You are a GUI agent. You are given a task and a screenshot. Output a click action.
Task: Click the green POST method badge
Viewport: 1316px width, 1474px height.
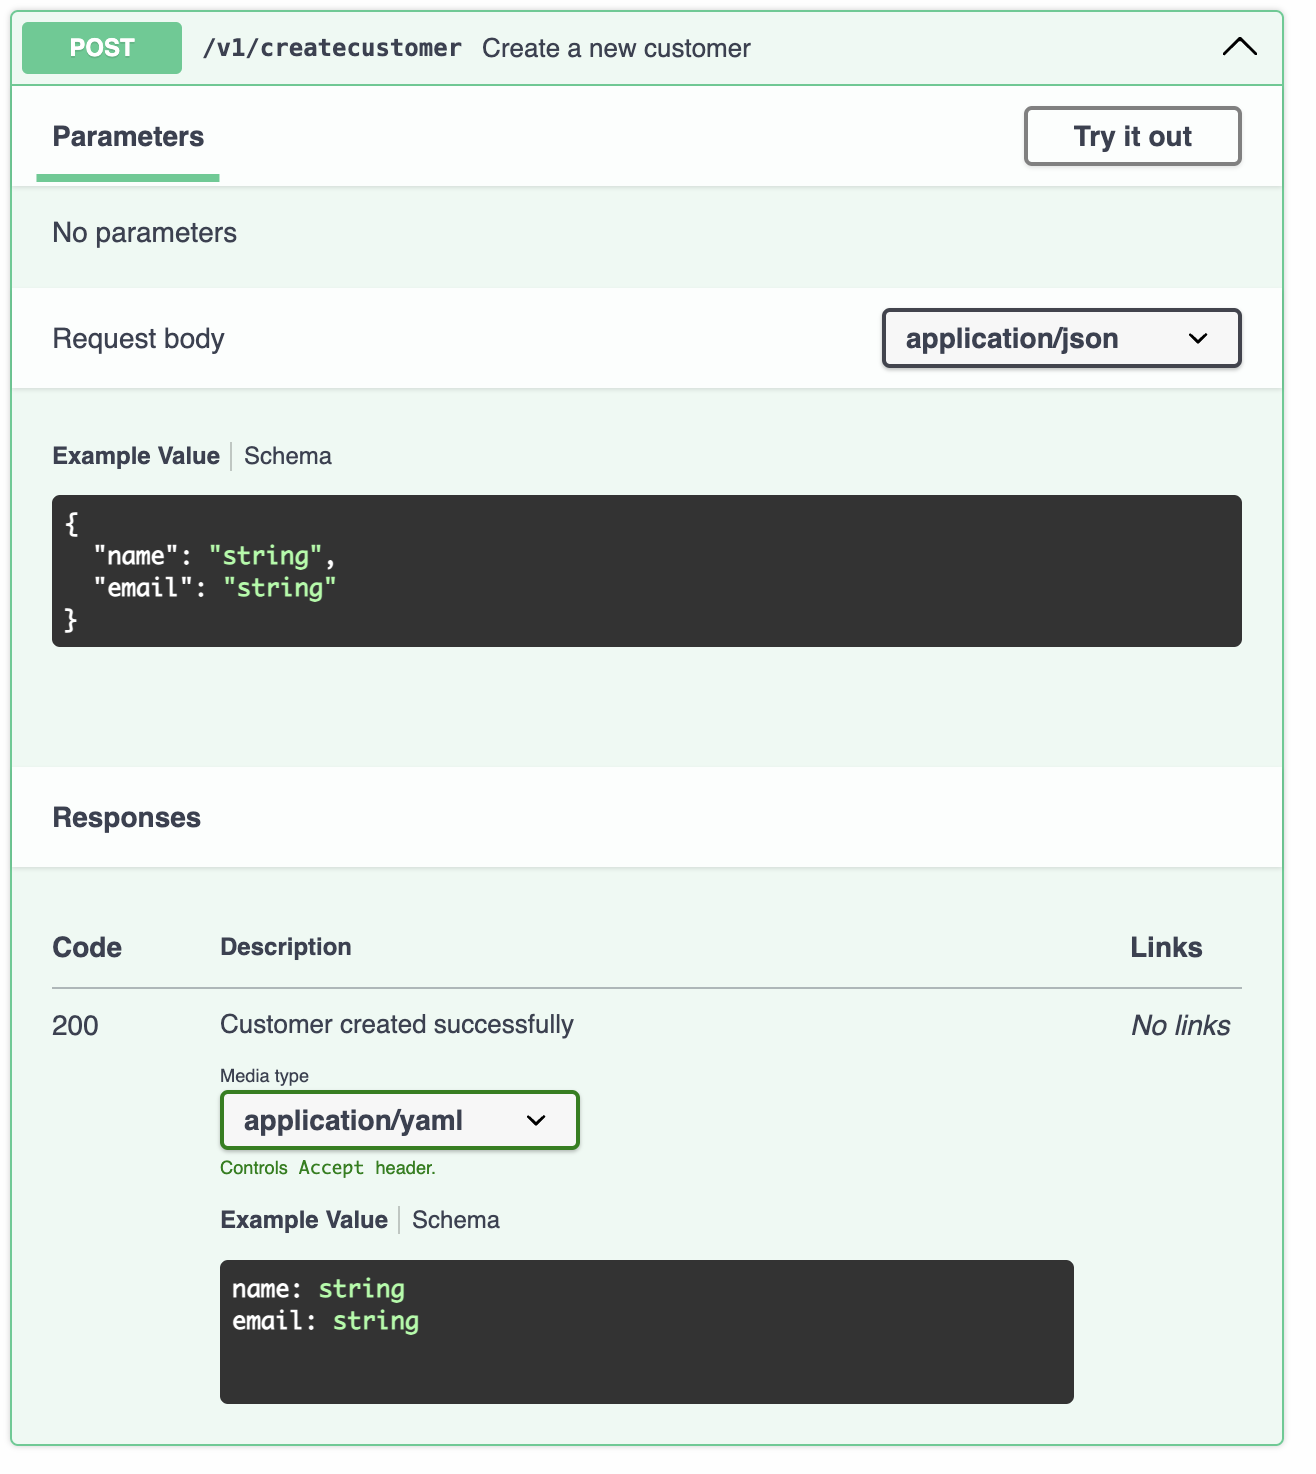point(102,48)
